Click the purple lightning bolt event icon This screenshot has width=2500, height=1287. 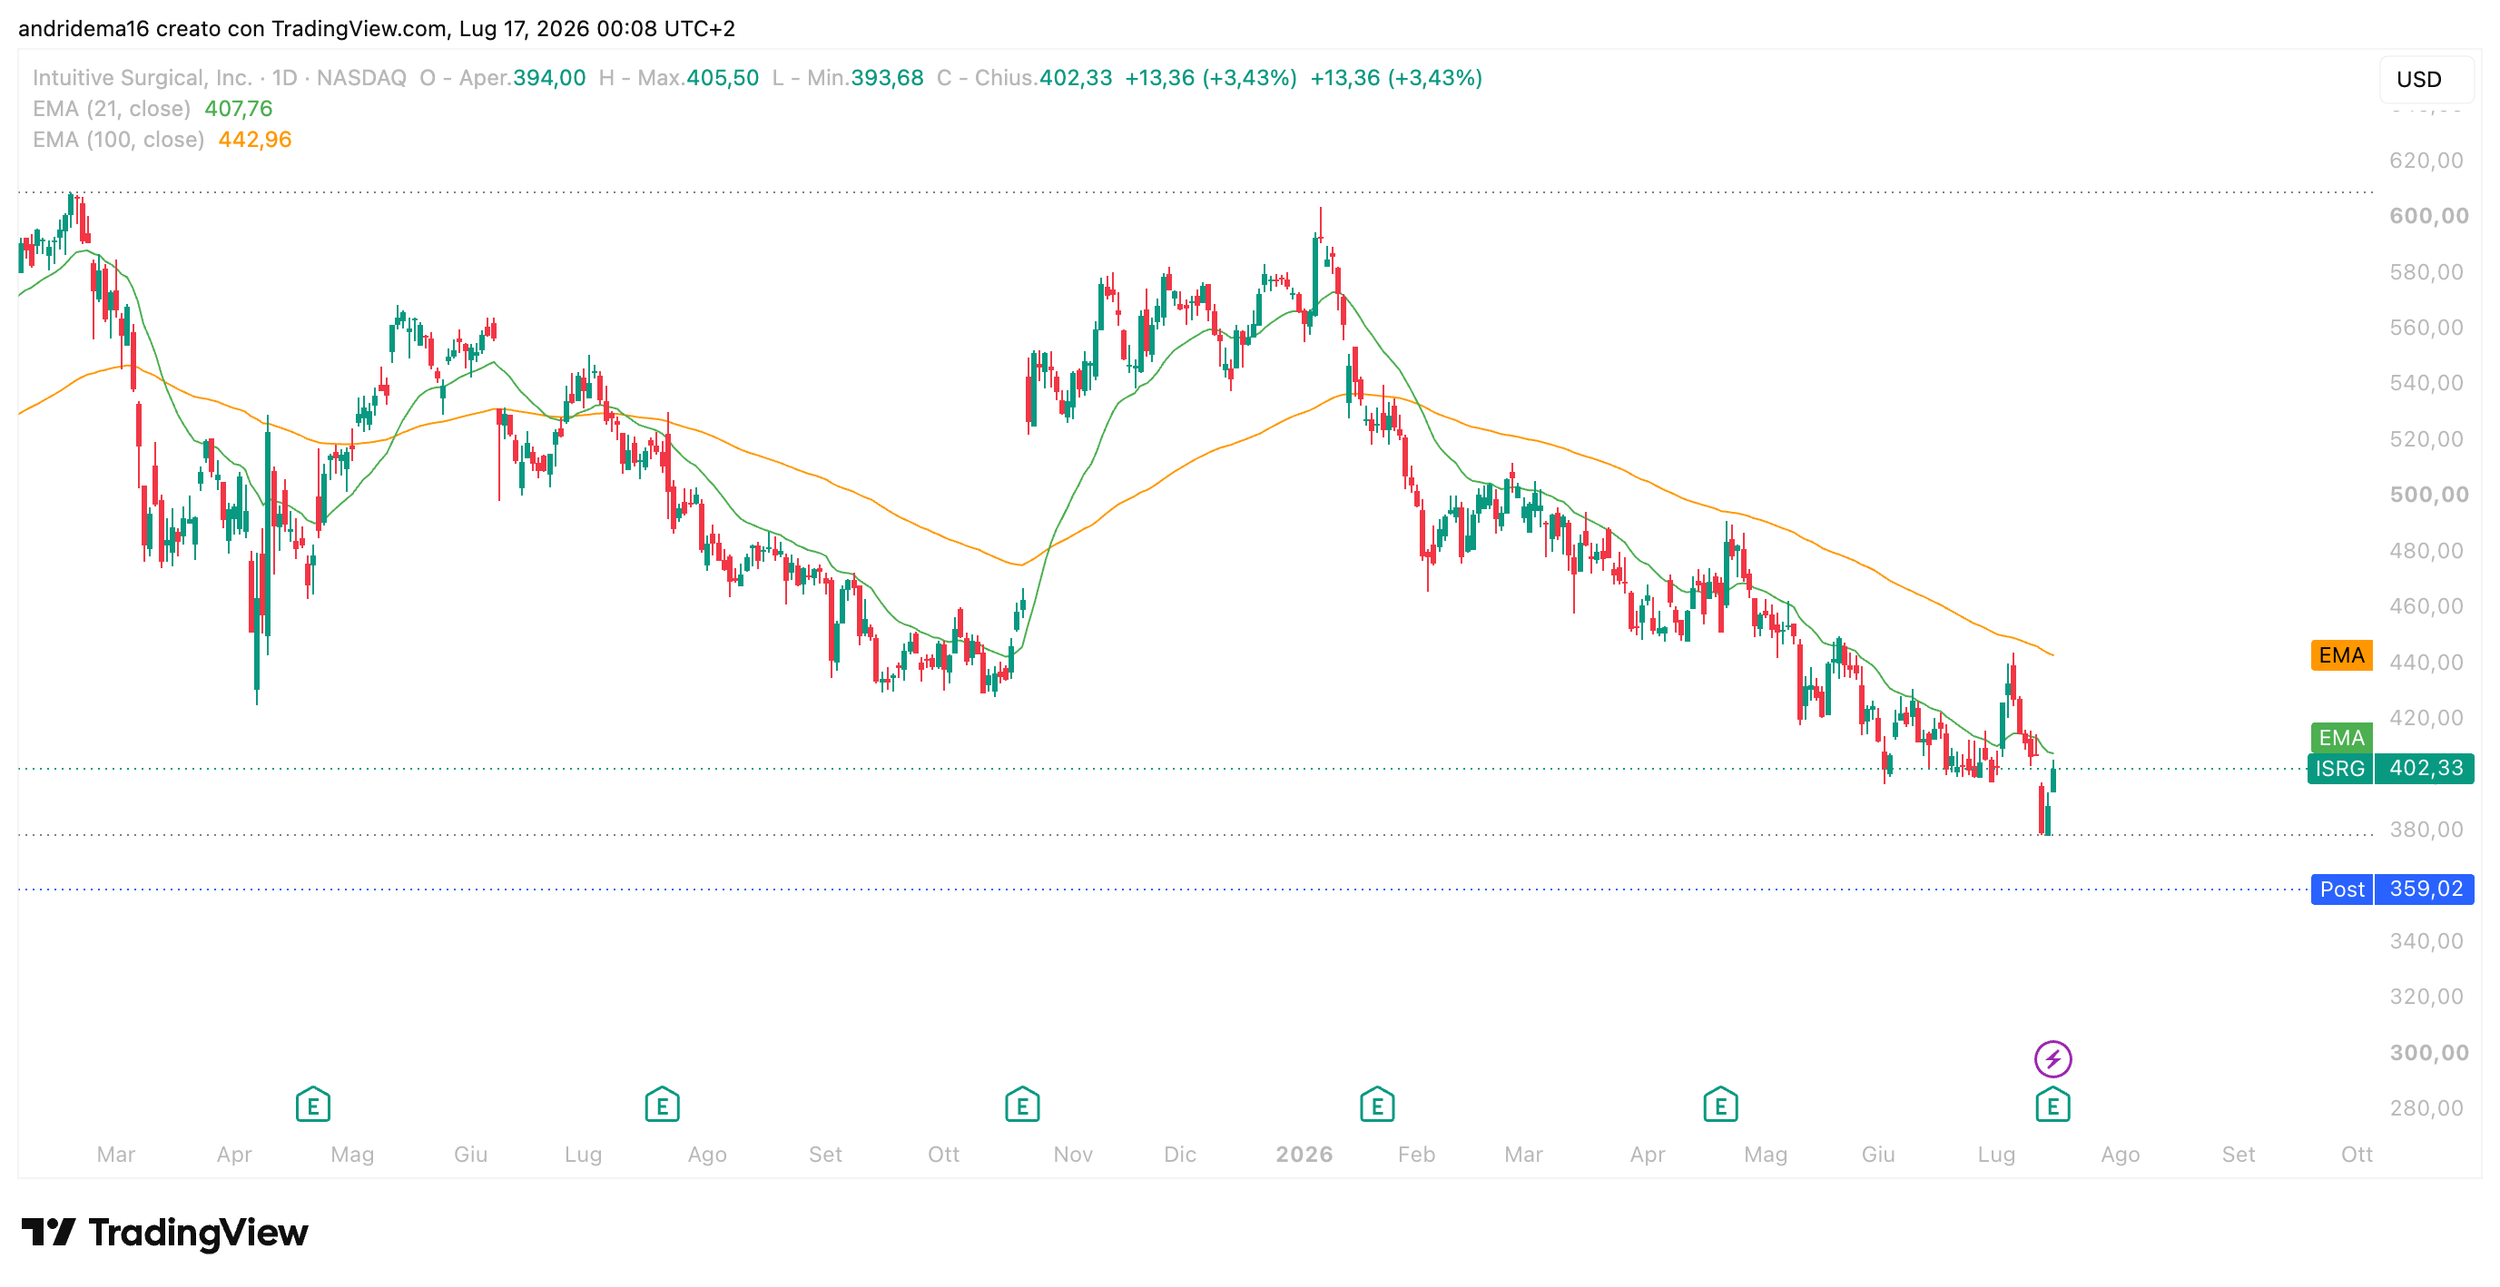coord(2053,1058)
